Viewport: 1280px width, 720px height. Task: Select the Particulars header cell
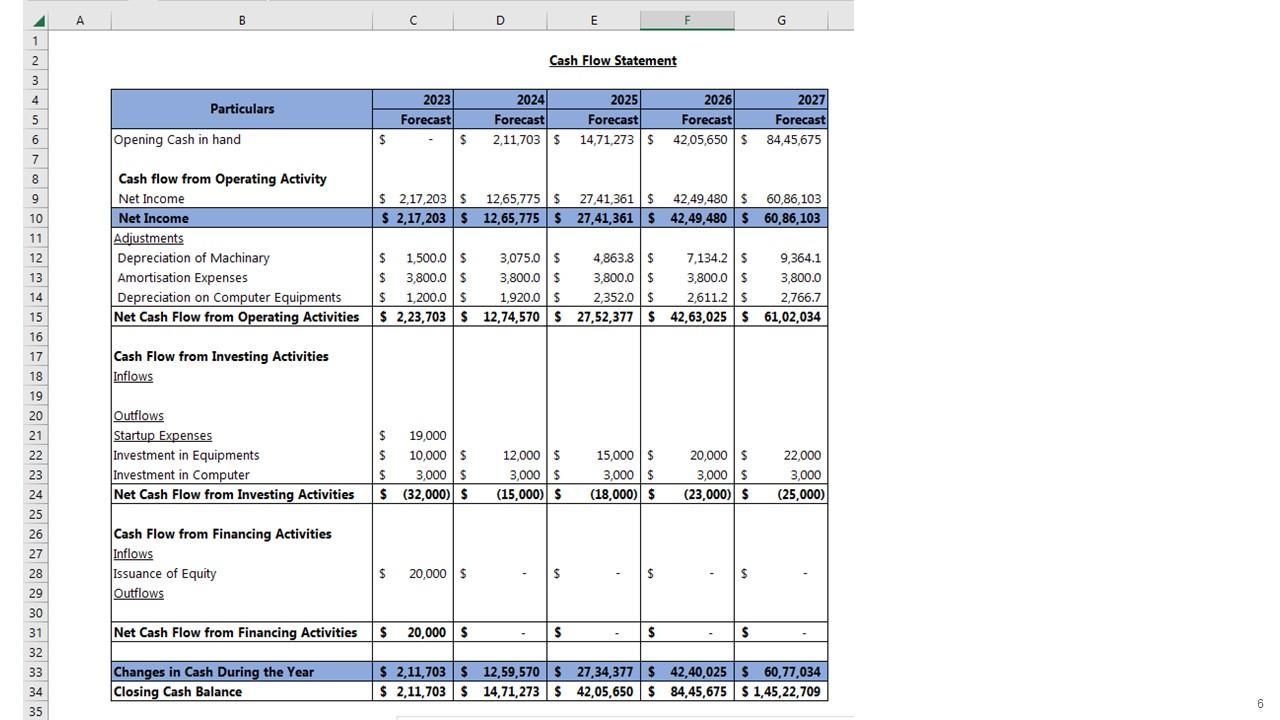pyautogui.click(x=241, y=109)
